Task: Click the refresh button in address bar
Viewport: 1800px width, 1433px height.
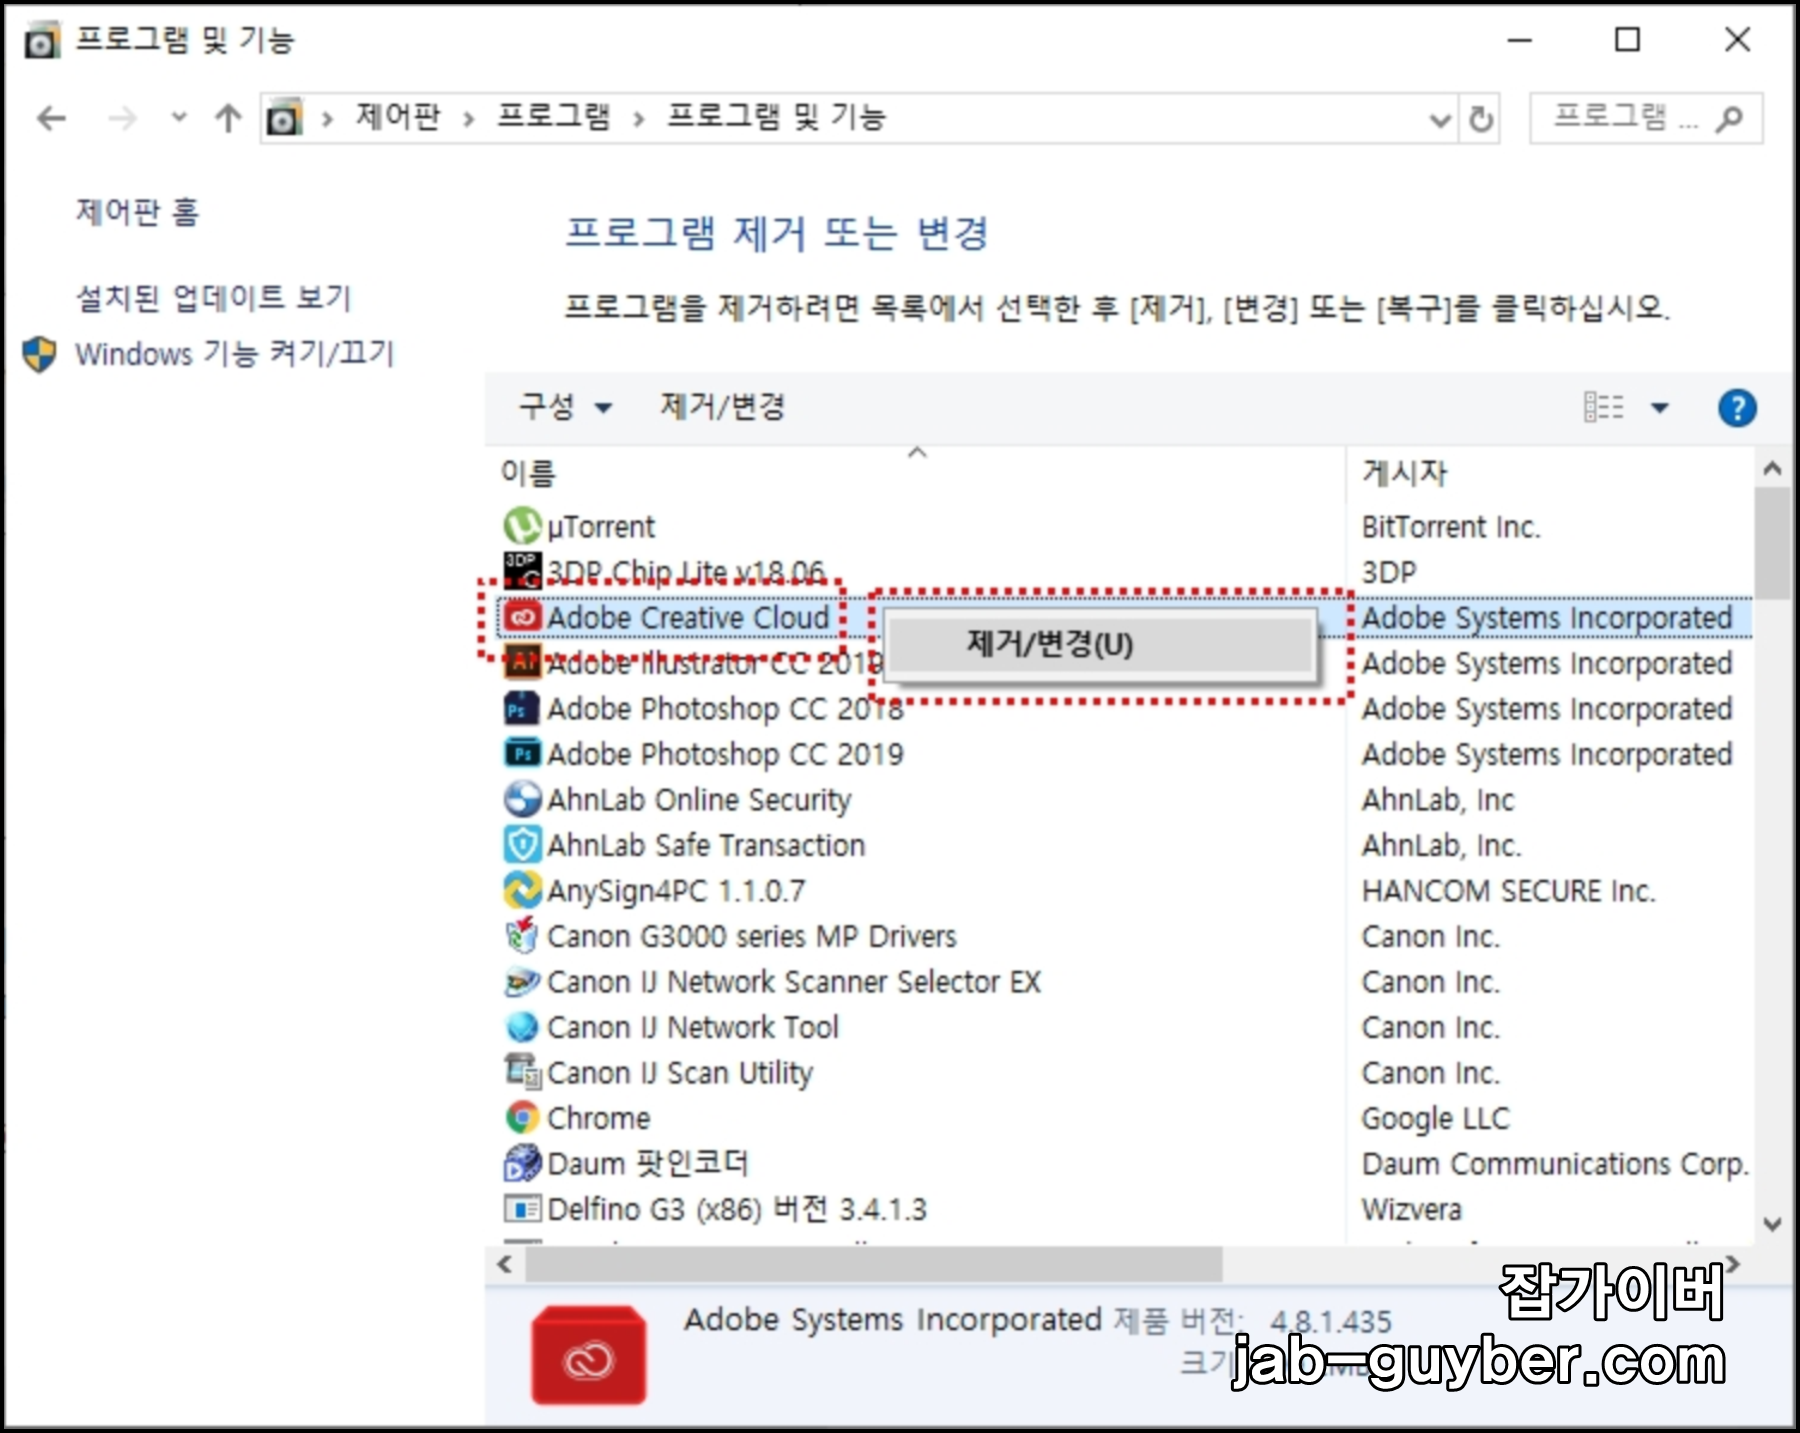Action: click(x=1481, y=120)
